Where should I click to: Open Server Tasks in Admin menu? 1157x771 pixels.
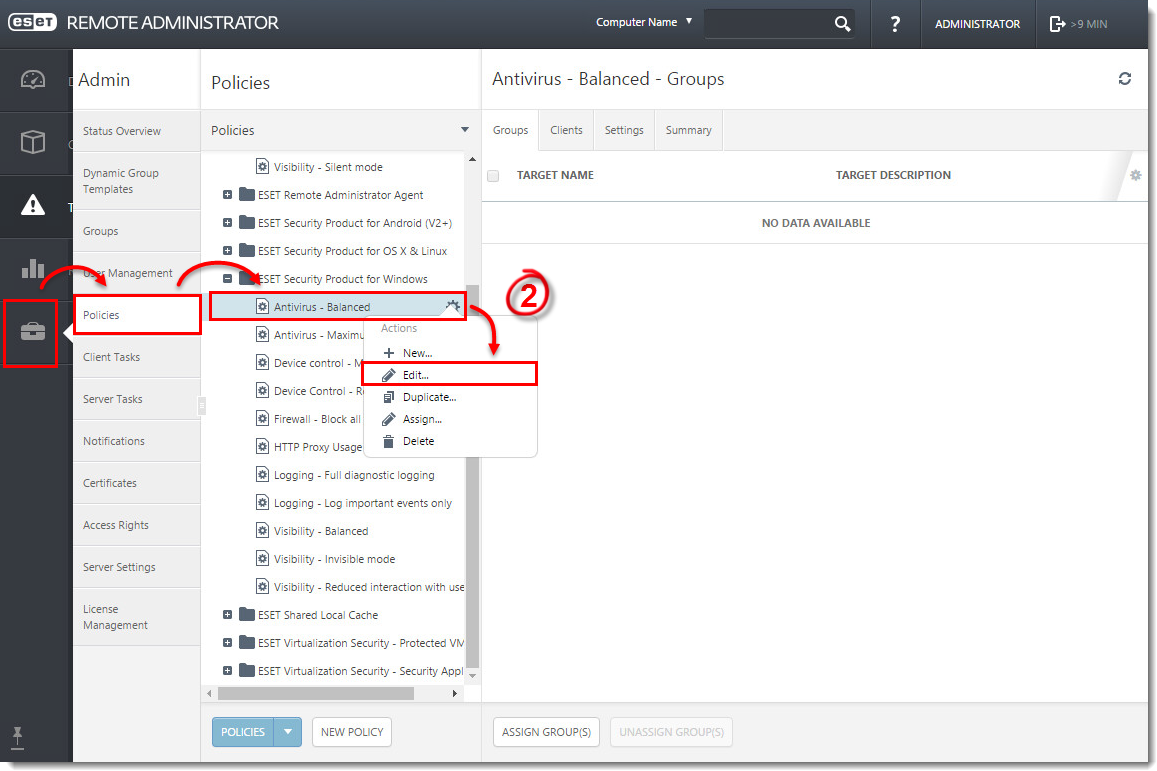[137, 399]
